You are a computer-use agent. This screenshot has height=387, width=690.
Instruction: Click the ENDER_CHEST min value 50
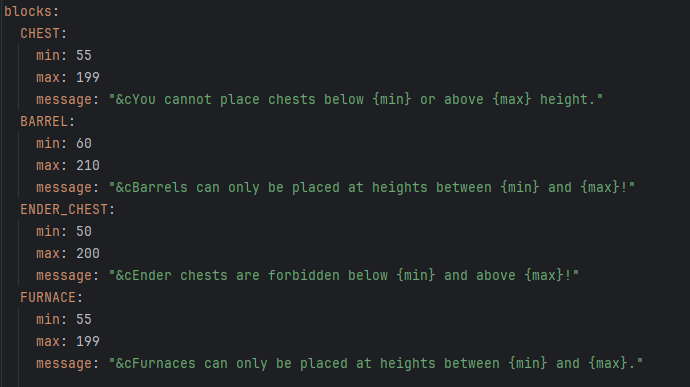pos(84,232)
